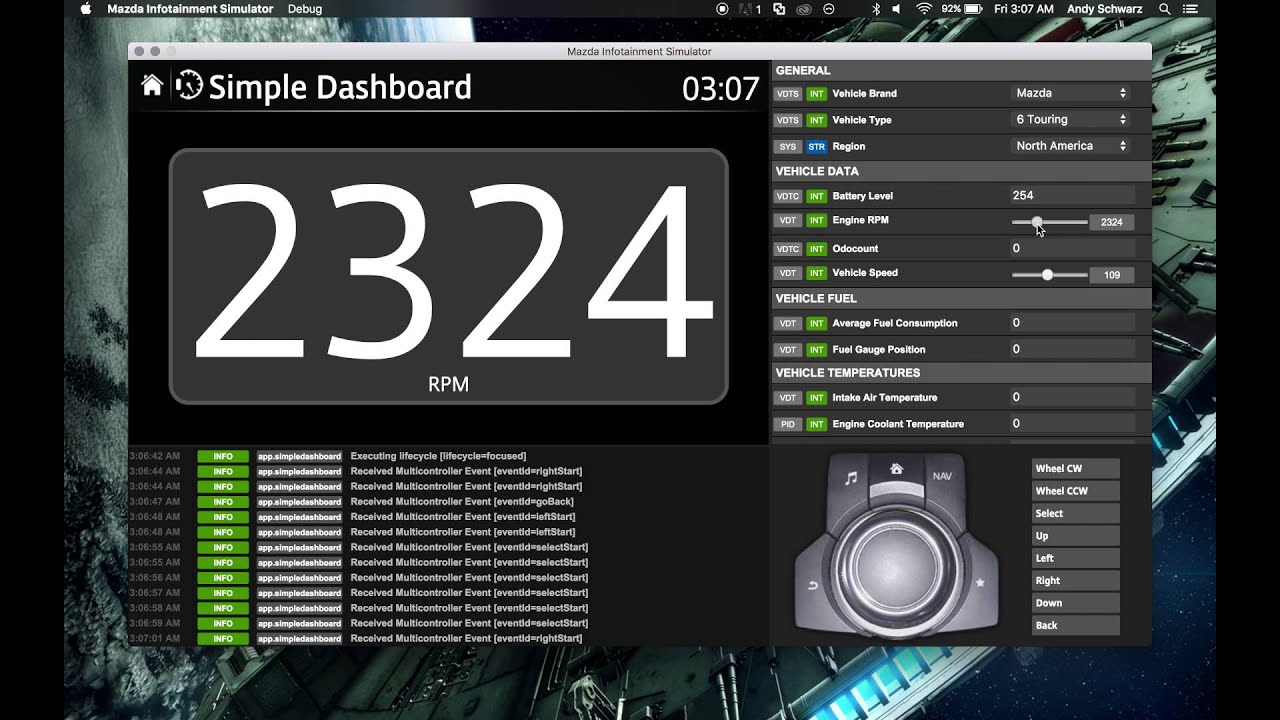This screenshot has height=720, width=1280.
Task: Open the Vehicle Type dropdown
Action: click(x=1071, y=119)
